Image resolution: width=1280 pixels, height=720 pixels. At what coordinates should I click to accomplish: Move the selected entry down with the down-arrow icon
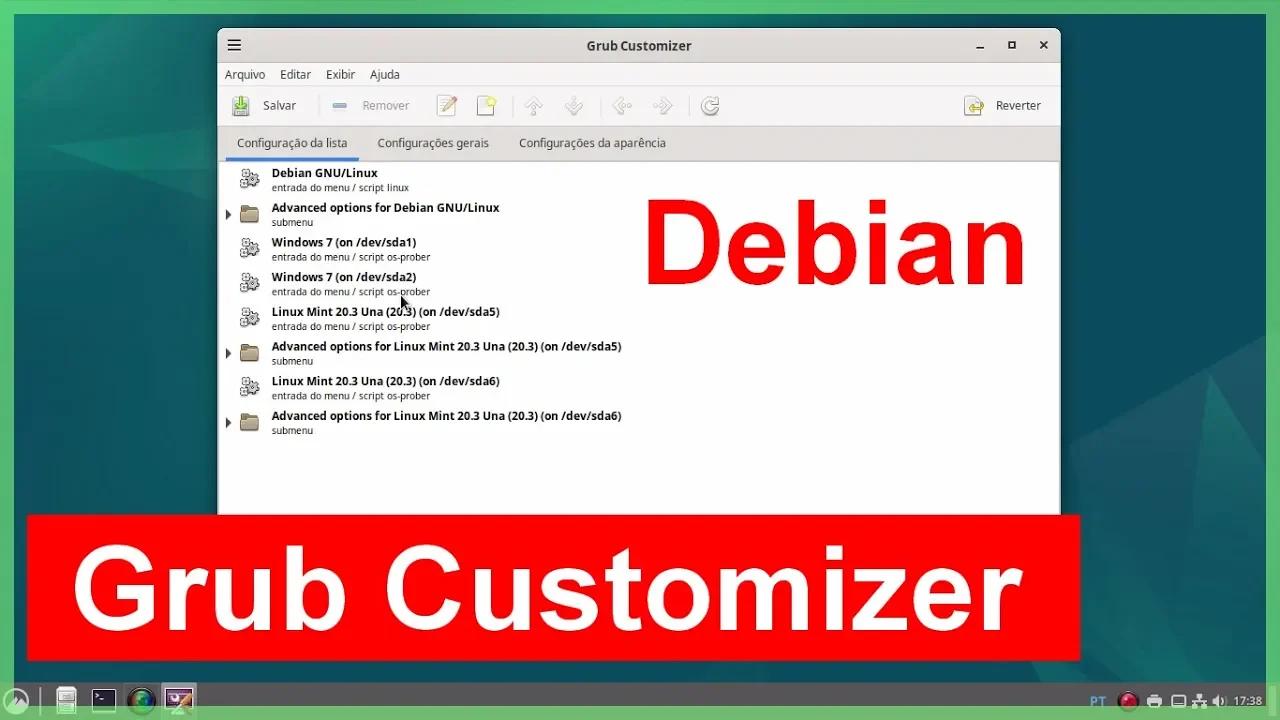pyautogui.click(x=573, y=105)
